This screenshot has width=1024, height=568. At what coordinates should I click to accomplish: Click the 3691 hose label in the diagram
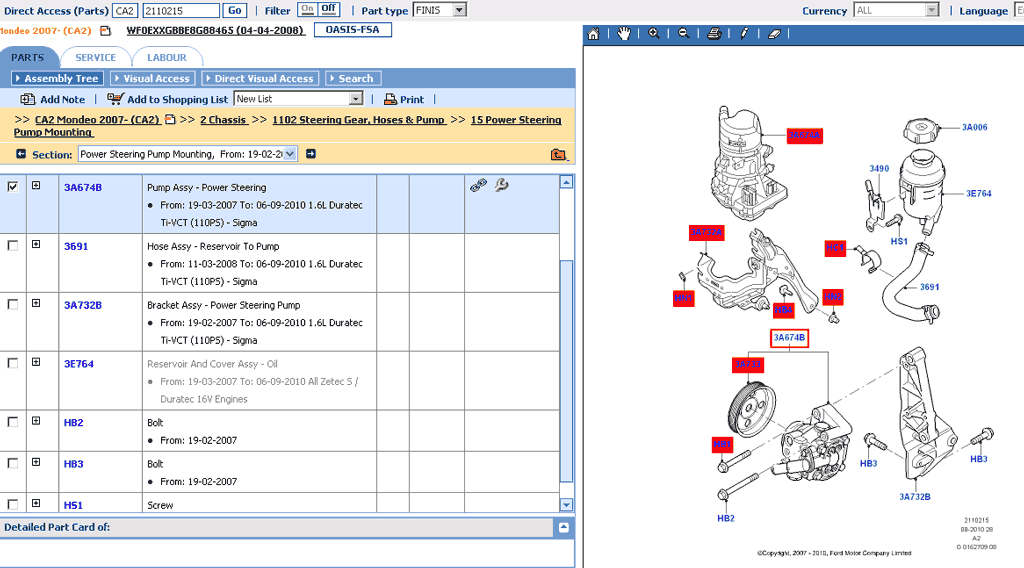coord(929,287)
